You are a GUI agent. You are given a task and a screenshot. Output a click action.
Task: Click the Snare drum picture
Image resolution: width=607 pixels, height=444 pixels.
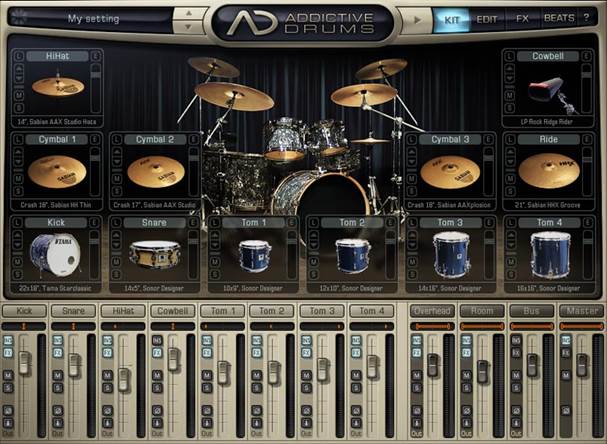[155, 254]
